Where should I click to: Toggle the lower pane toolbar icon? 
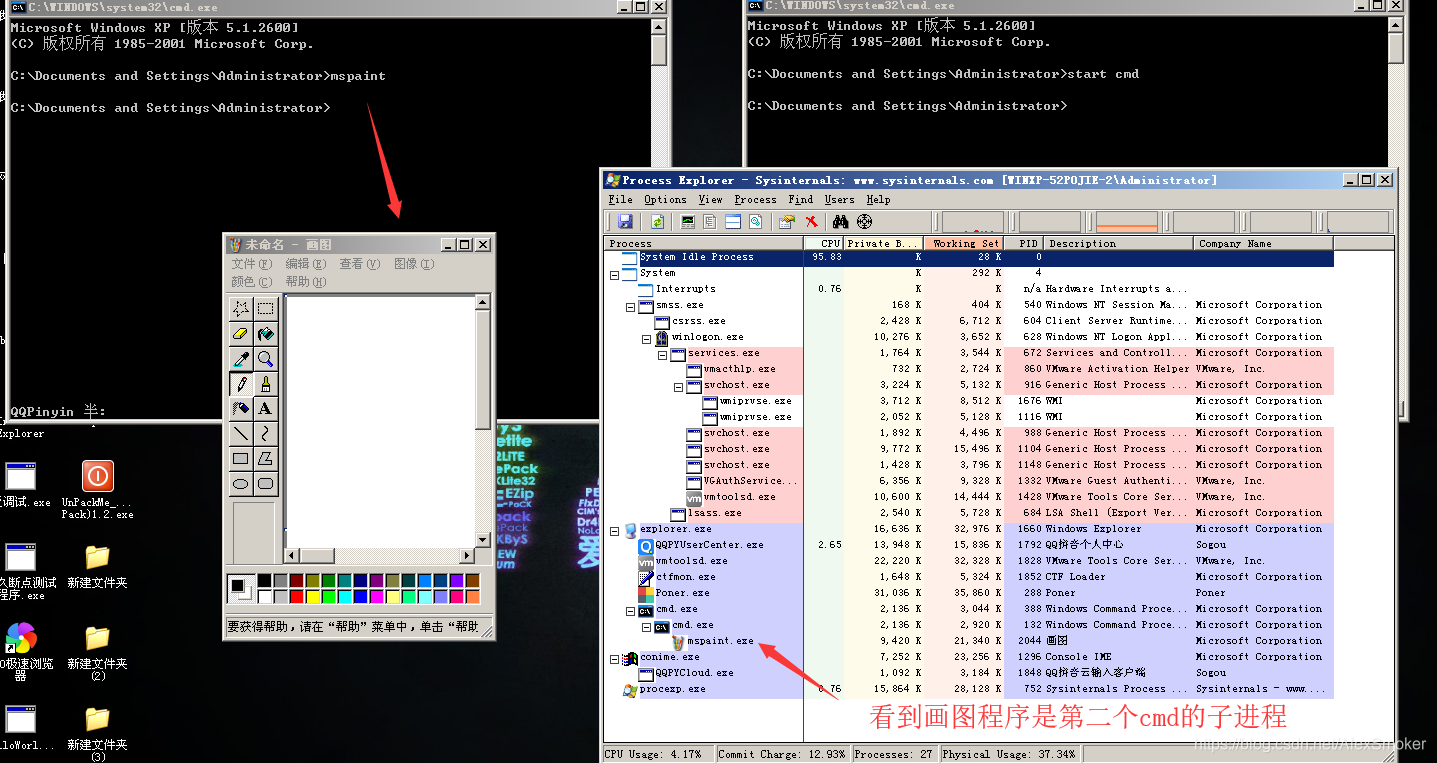pyautogui.click(x=733, y=221)
